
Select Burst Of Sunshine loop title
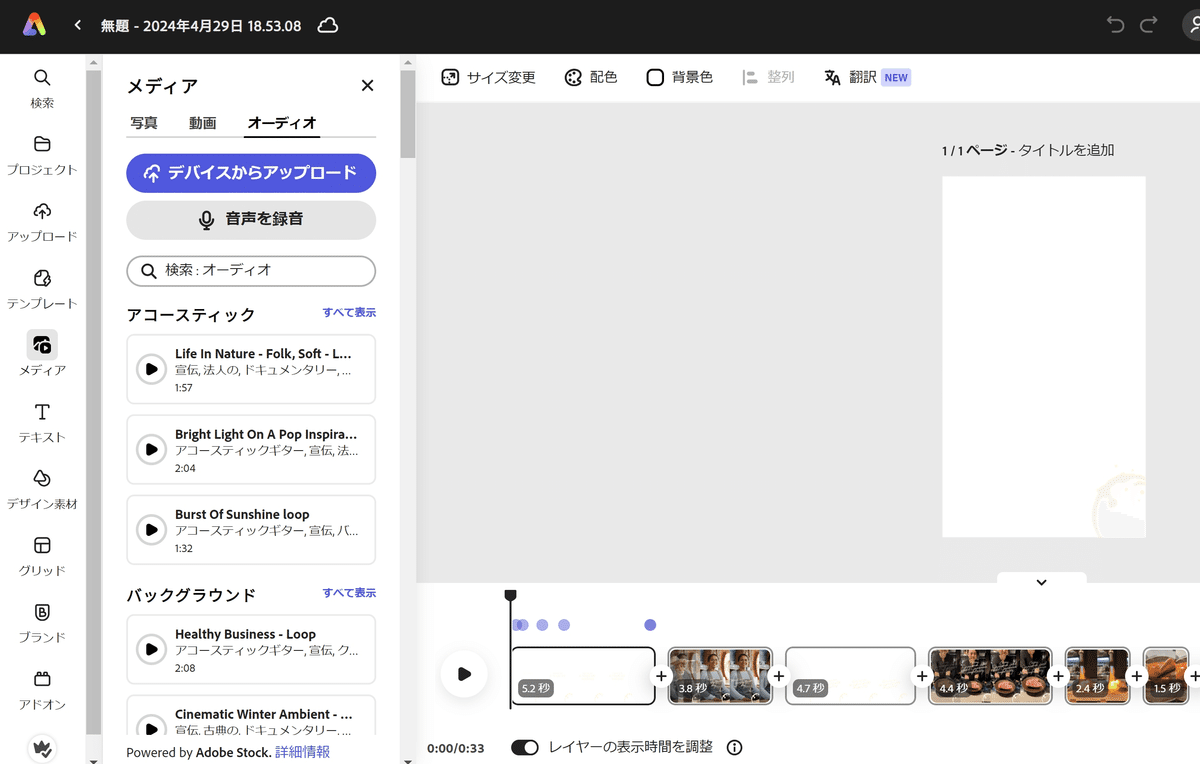click(x=242, y=514)
